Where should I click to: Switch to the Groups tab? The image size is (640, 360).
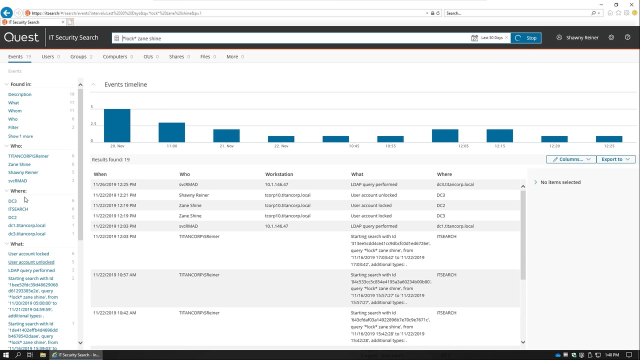(81, 57)
